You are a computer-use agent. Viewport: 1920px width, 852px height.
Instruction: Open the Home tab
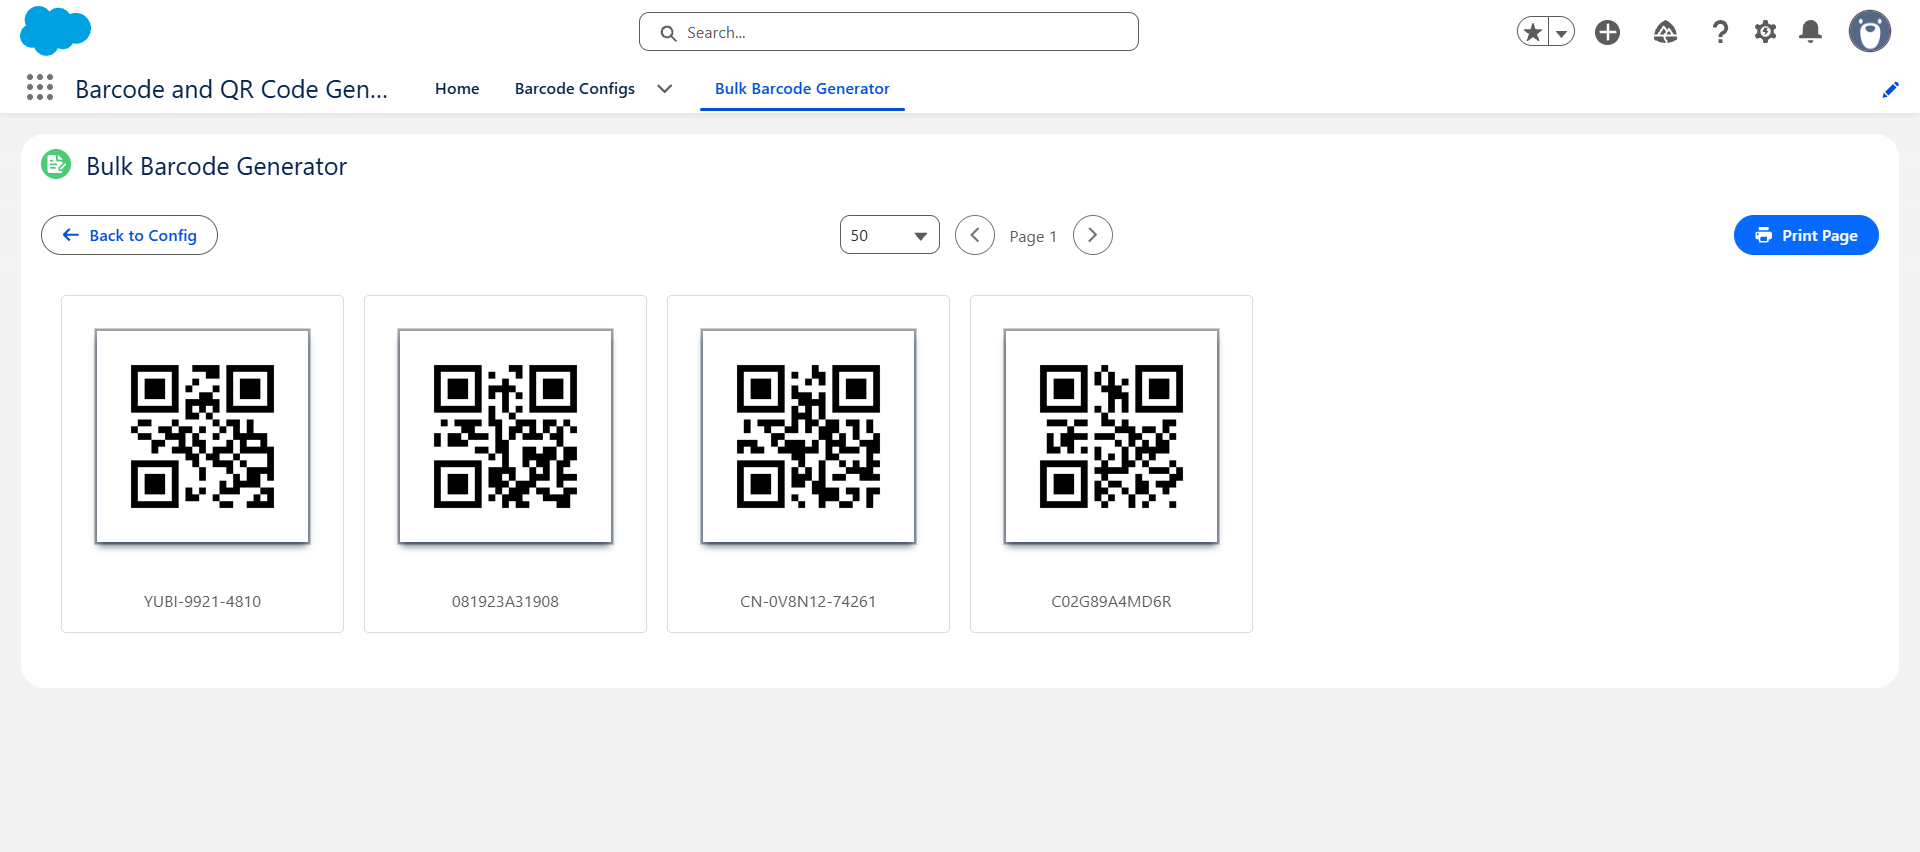pyautogui.click(x=457, y=89)
